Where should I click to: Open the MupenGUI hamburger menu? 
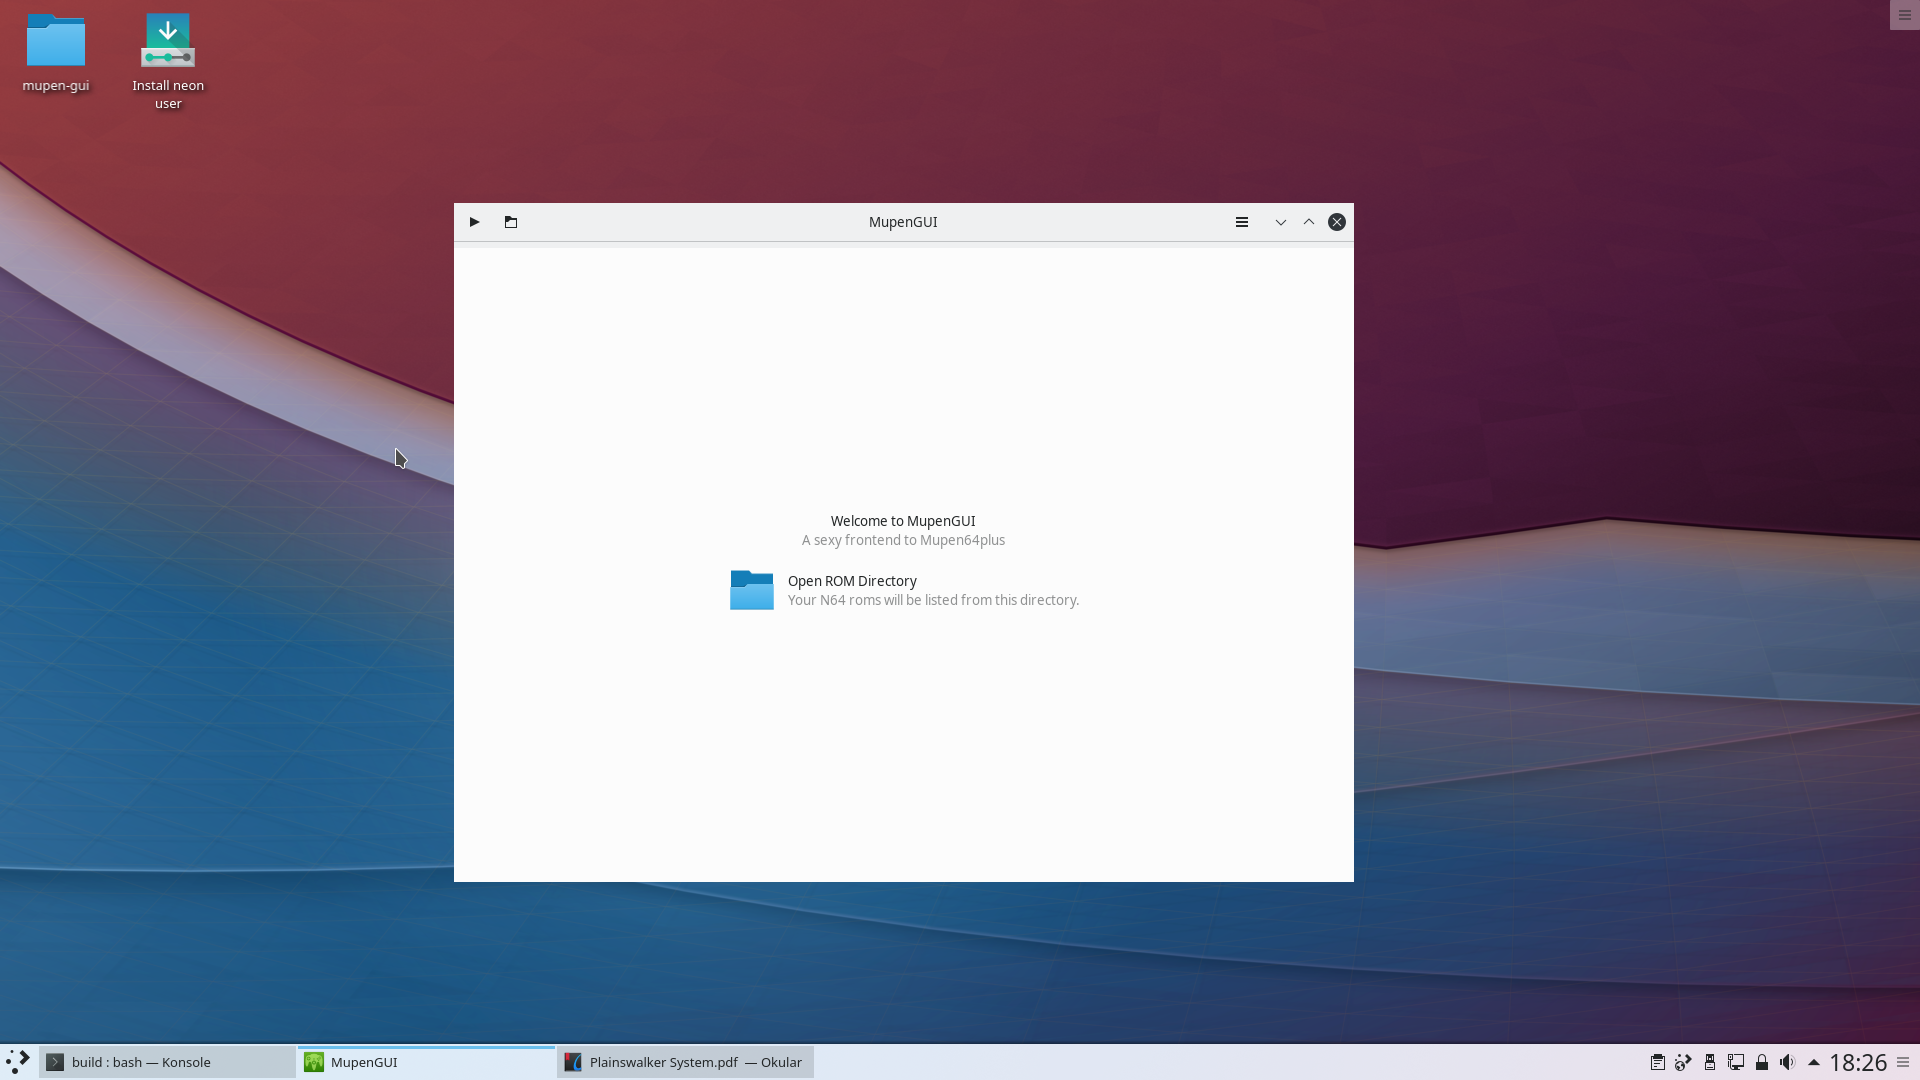pyautogui.click(x=1241, y=222)
